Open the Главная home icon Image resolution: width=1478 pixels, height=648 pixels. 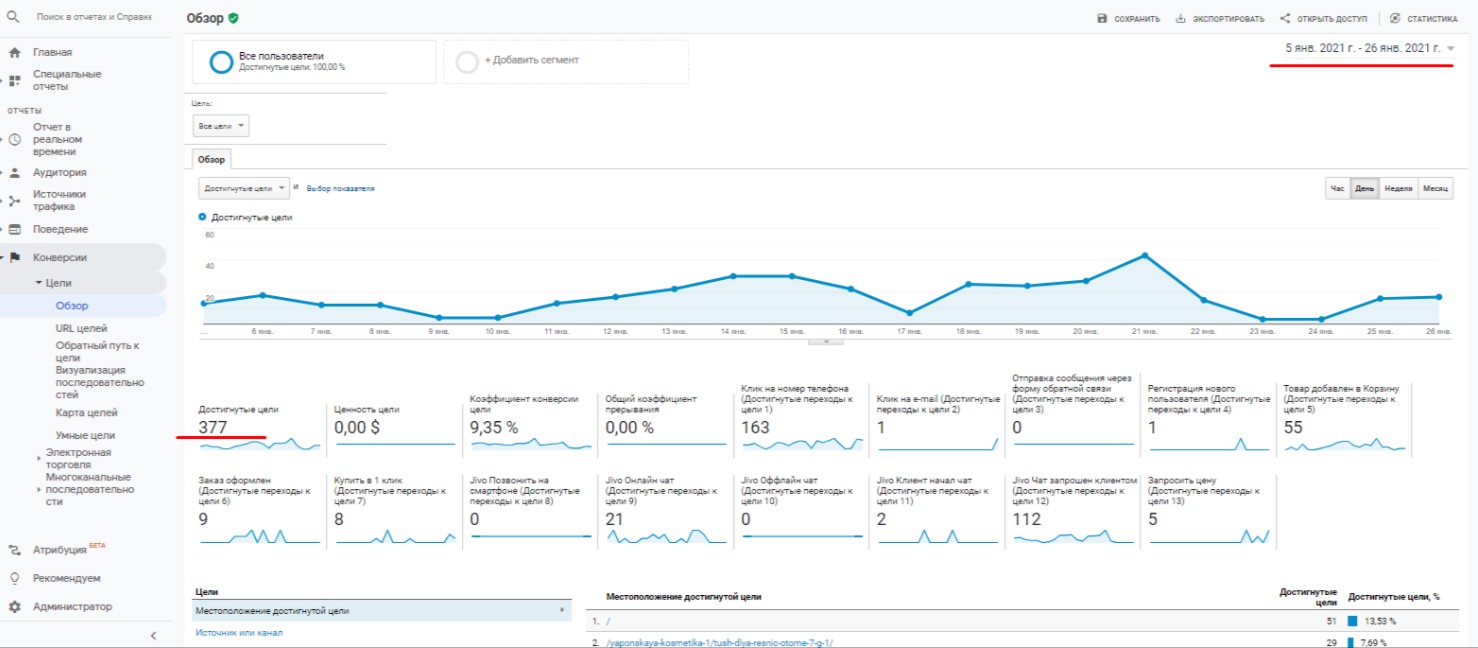coord(15,52)
